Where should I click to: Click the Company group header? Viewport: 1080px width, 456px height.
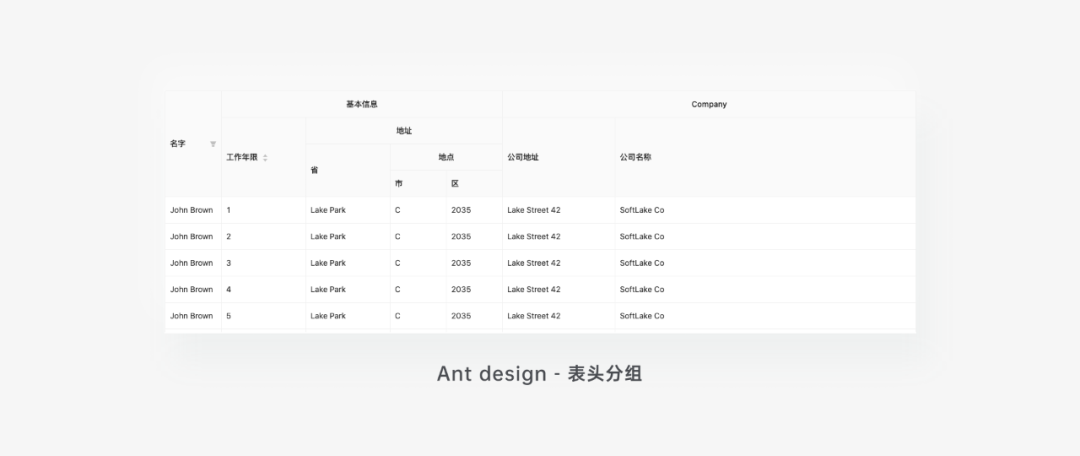coord(709,104)
